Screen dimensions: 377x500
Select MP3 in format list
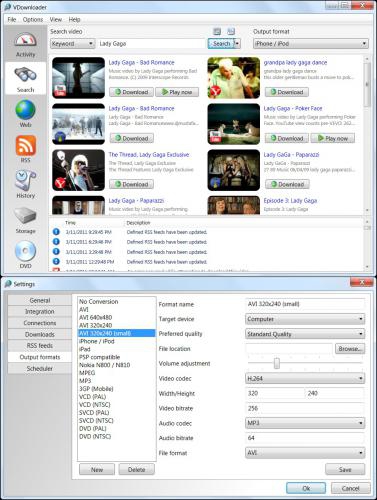pos(116,381)
